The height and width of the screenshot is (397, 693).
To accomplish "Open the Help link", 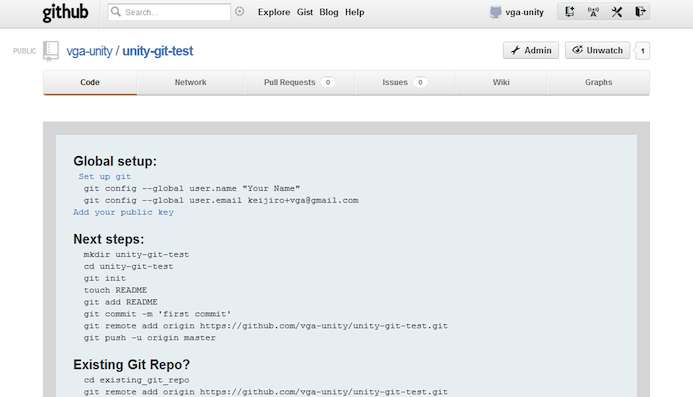I will (x=354, y=12).
